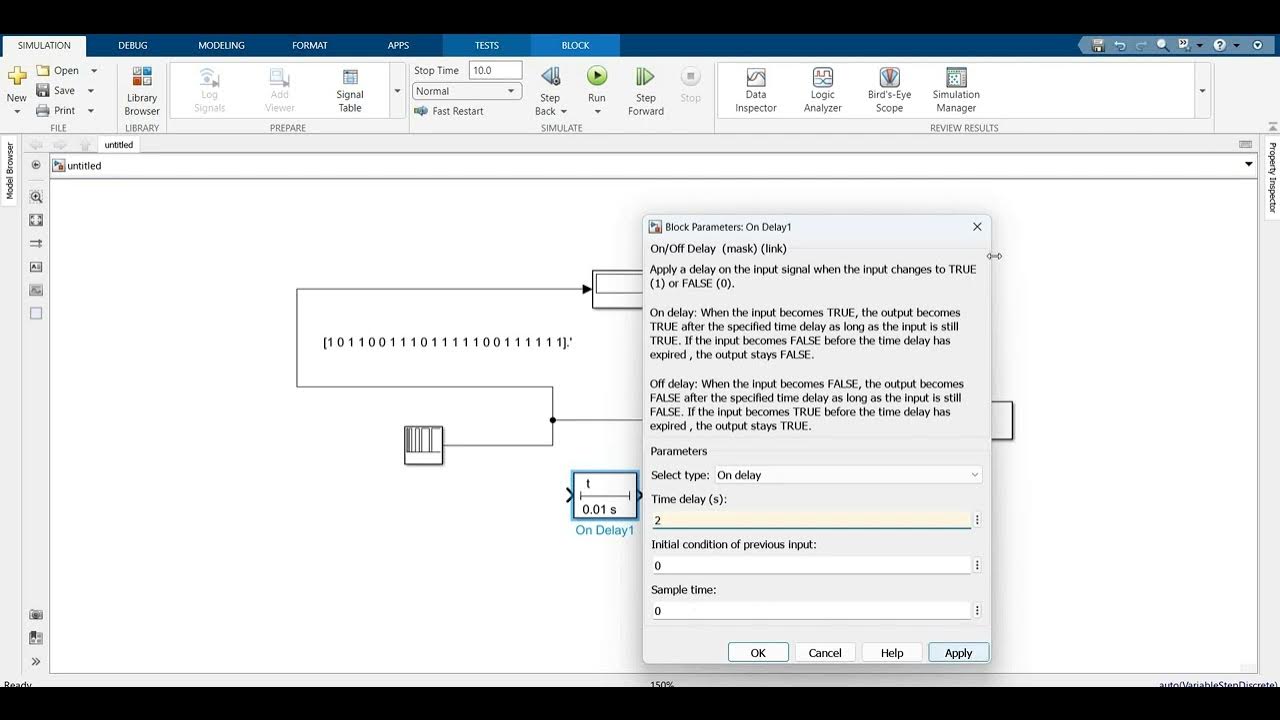Click the Stop Time value field

click(x=496, y=70)
